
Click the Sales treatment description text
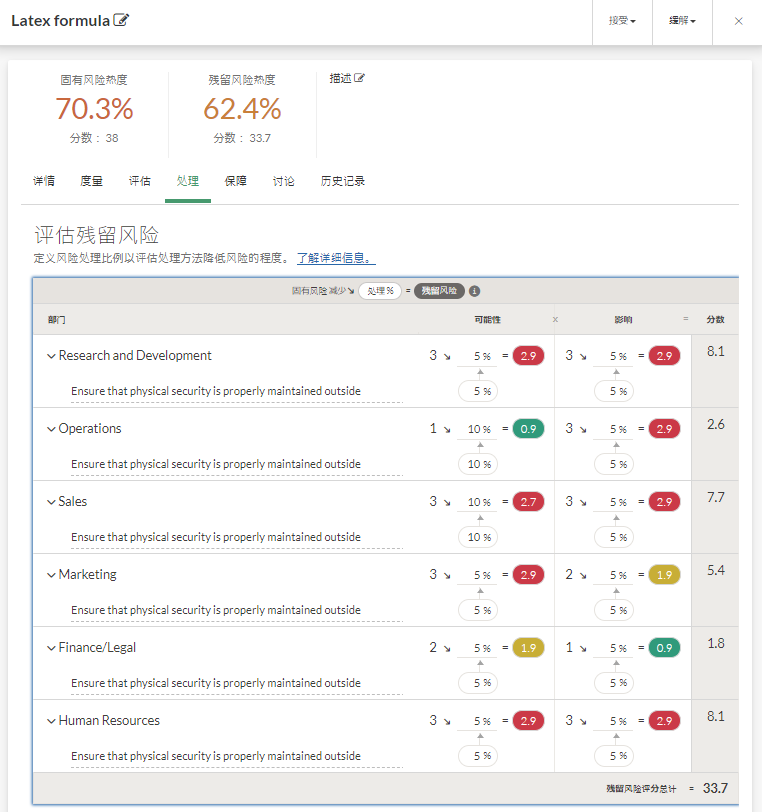coord(216,537)
